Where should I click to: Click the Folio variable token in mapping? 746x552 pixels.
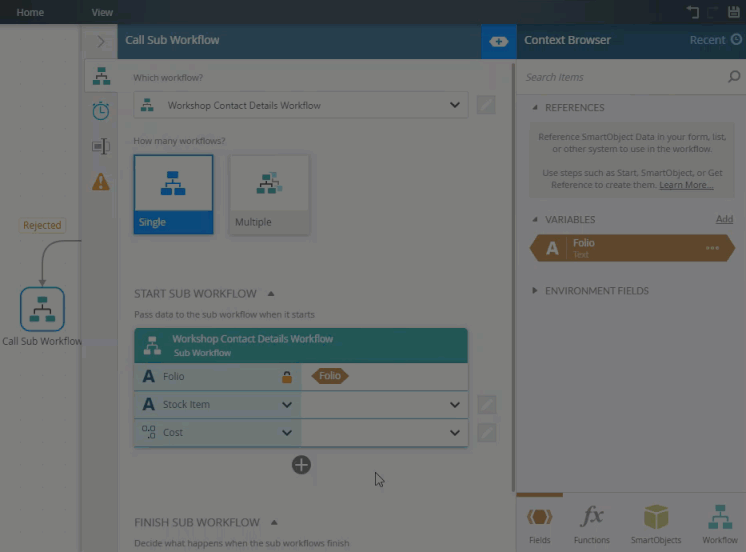click(330, 376)
